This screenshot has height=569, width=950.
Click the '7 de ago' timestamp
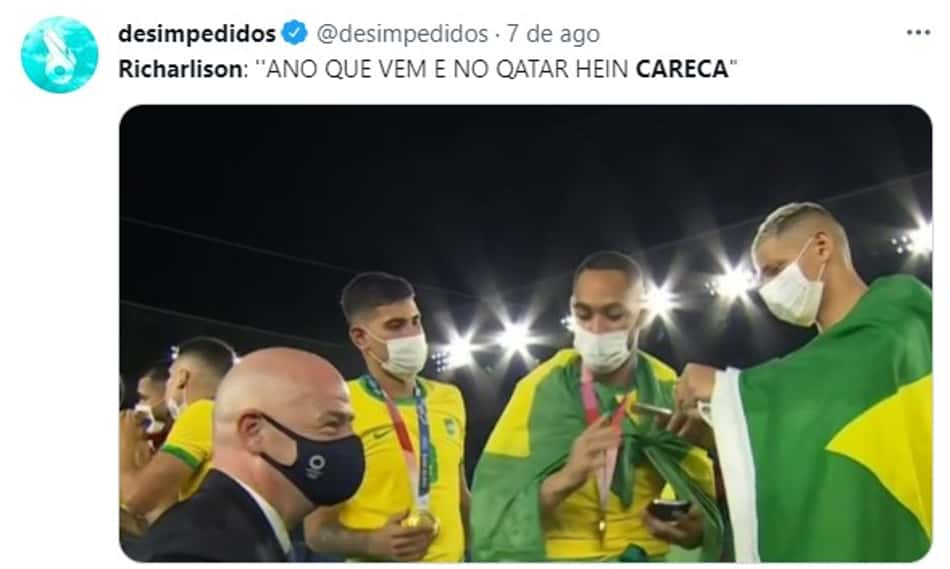pos(553,34)
